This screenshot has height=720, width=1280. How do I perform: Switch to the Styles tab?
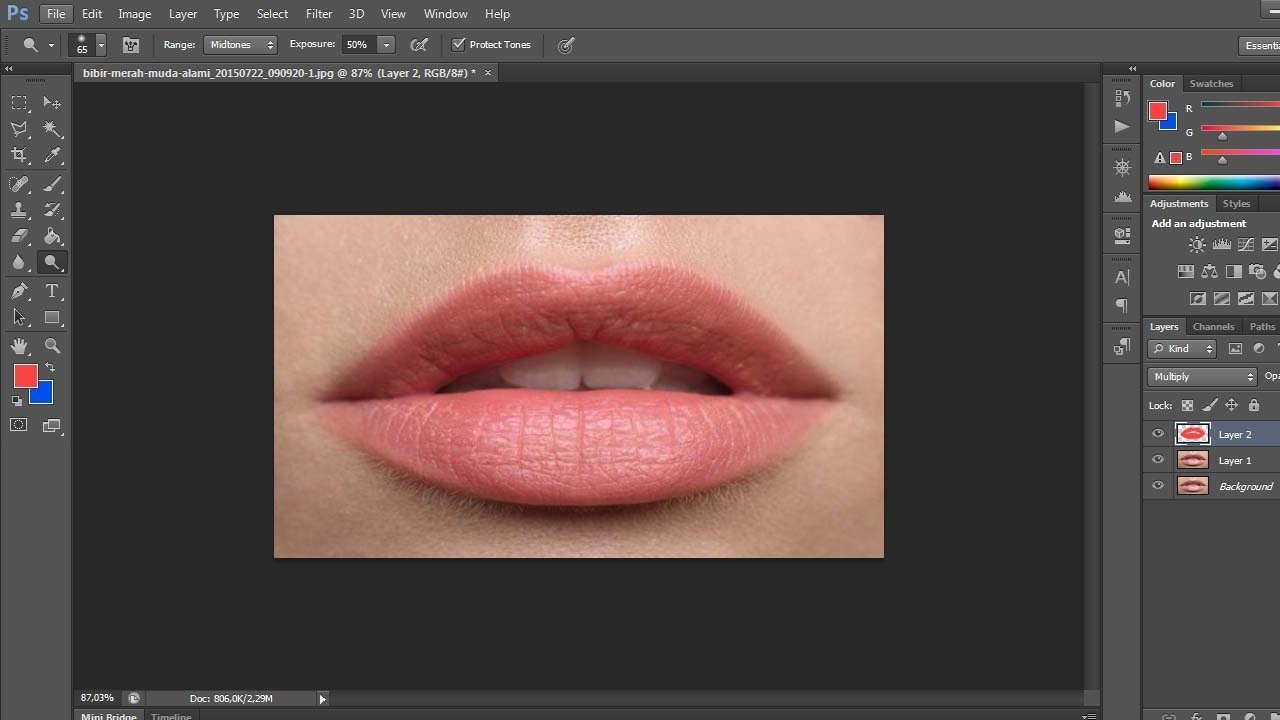click(x=1236, y=204)
